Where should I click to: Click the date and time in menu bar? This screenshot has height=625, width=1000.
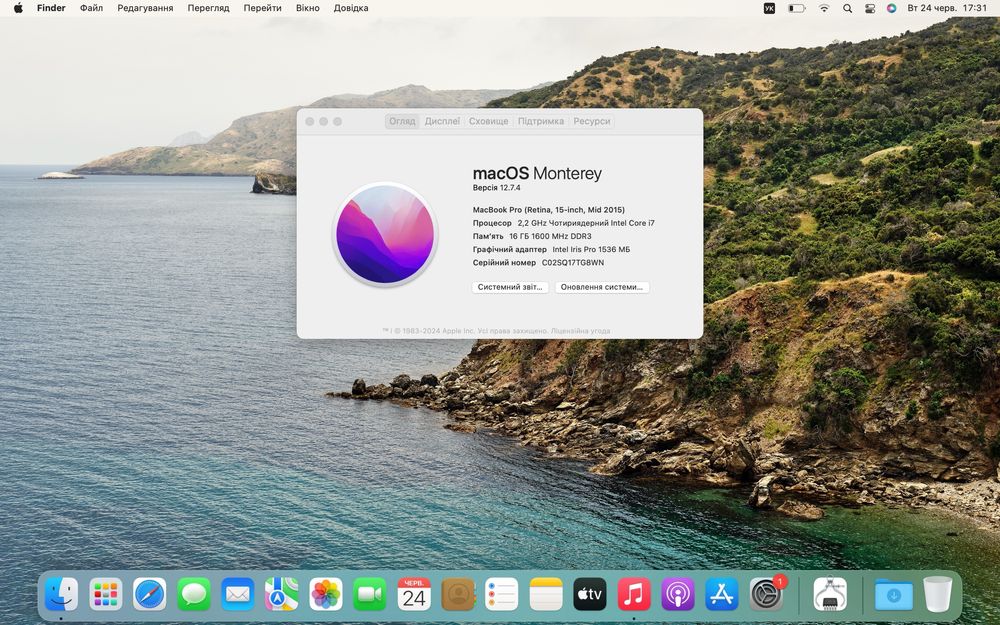[x=947, y=8]
